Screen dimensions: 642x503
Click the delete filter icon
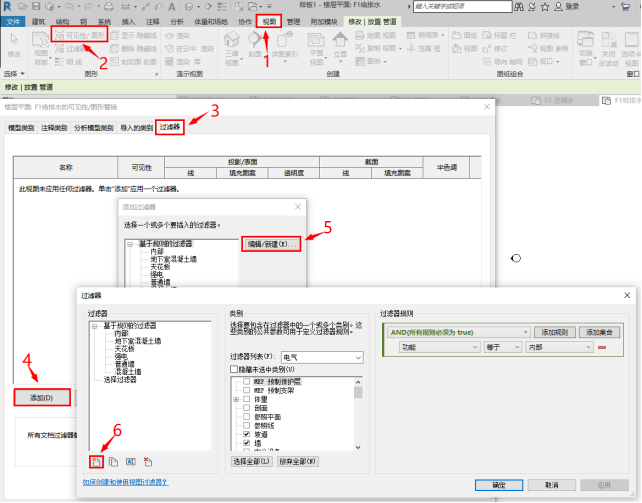tap(148, 462)
